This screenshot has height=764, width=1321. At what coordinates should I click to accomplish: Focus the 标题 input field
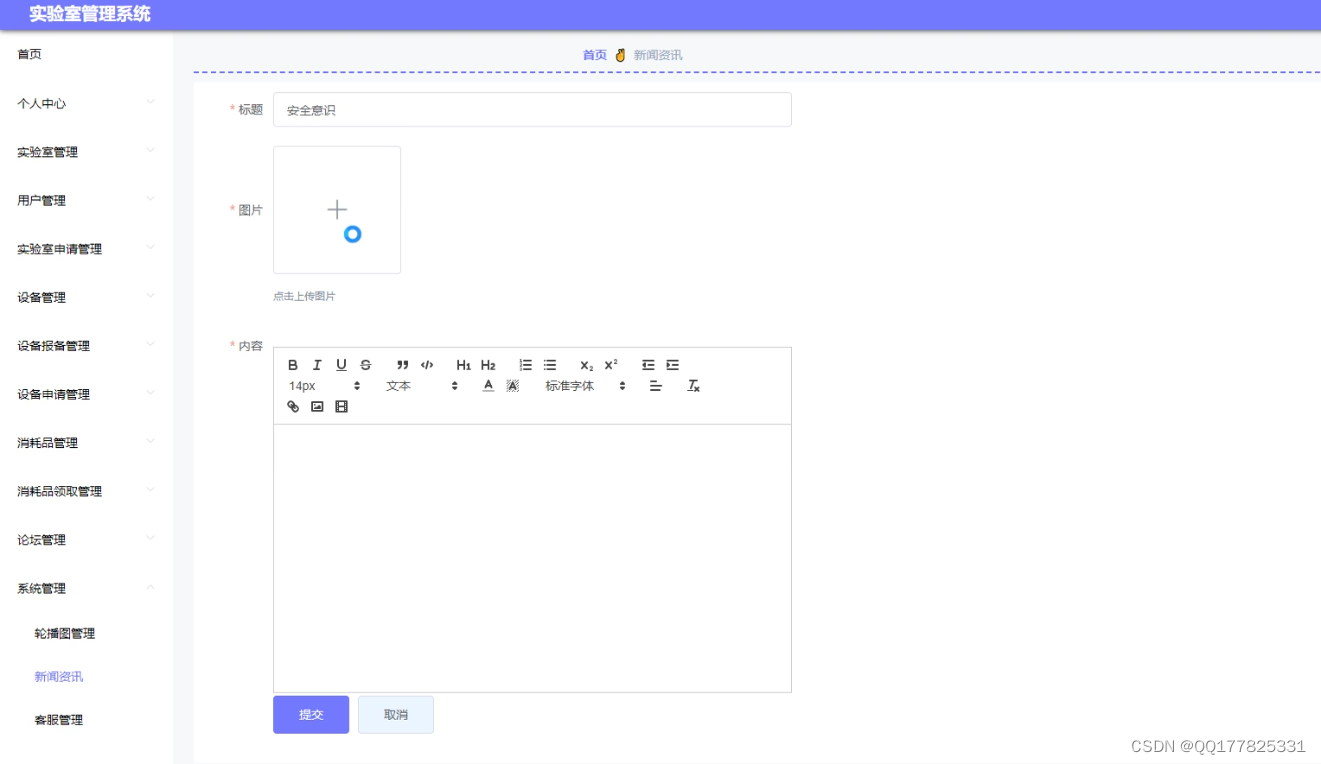click(x=532, y=110)
